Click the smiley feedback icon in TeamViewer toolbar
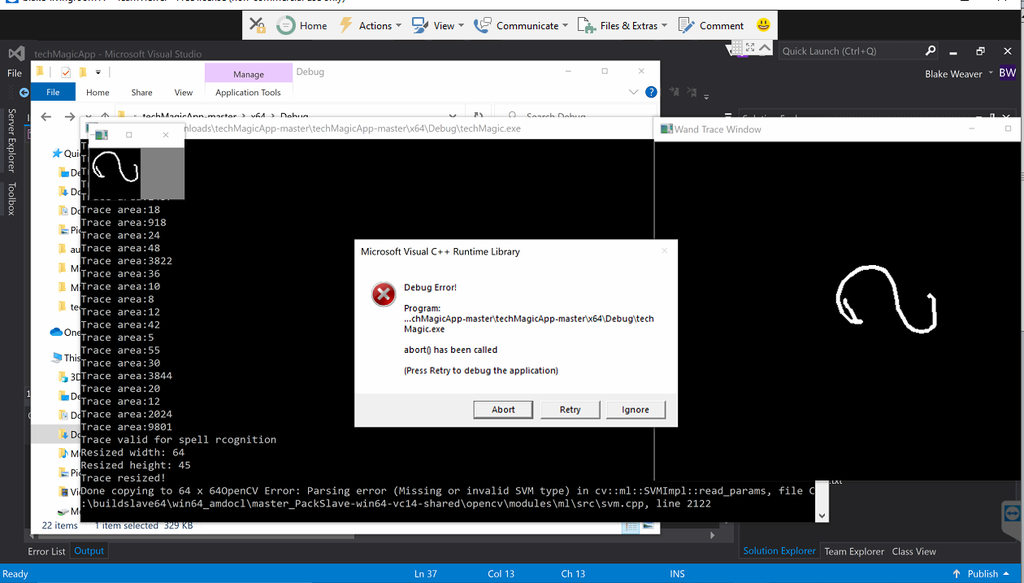This screenshot has height=583, width=1024. 763,25
